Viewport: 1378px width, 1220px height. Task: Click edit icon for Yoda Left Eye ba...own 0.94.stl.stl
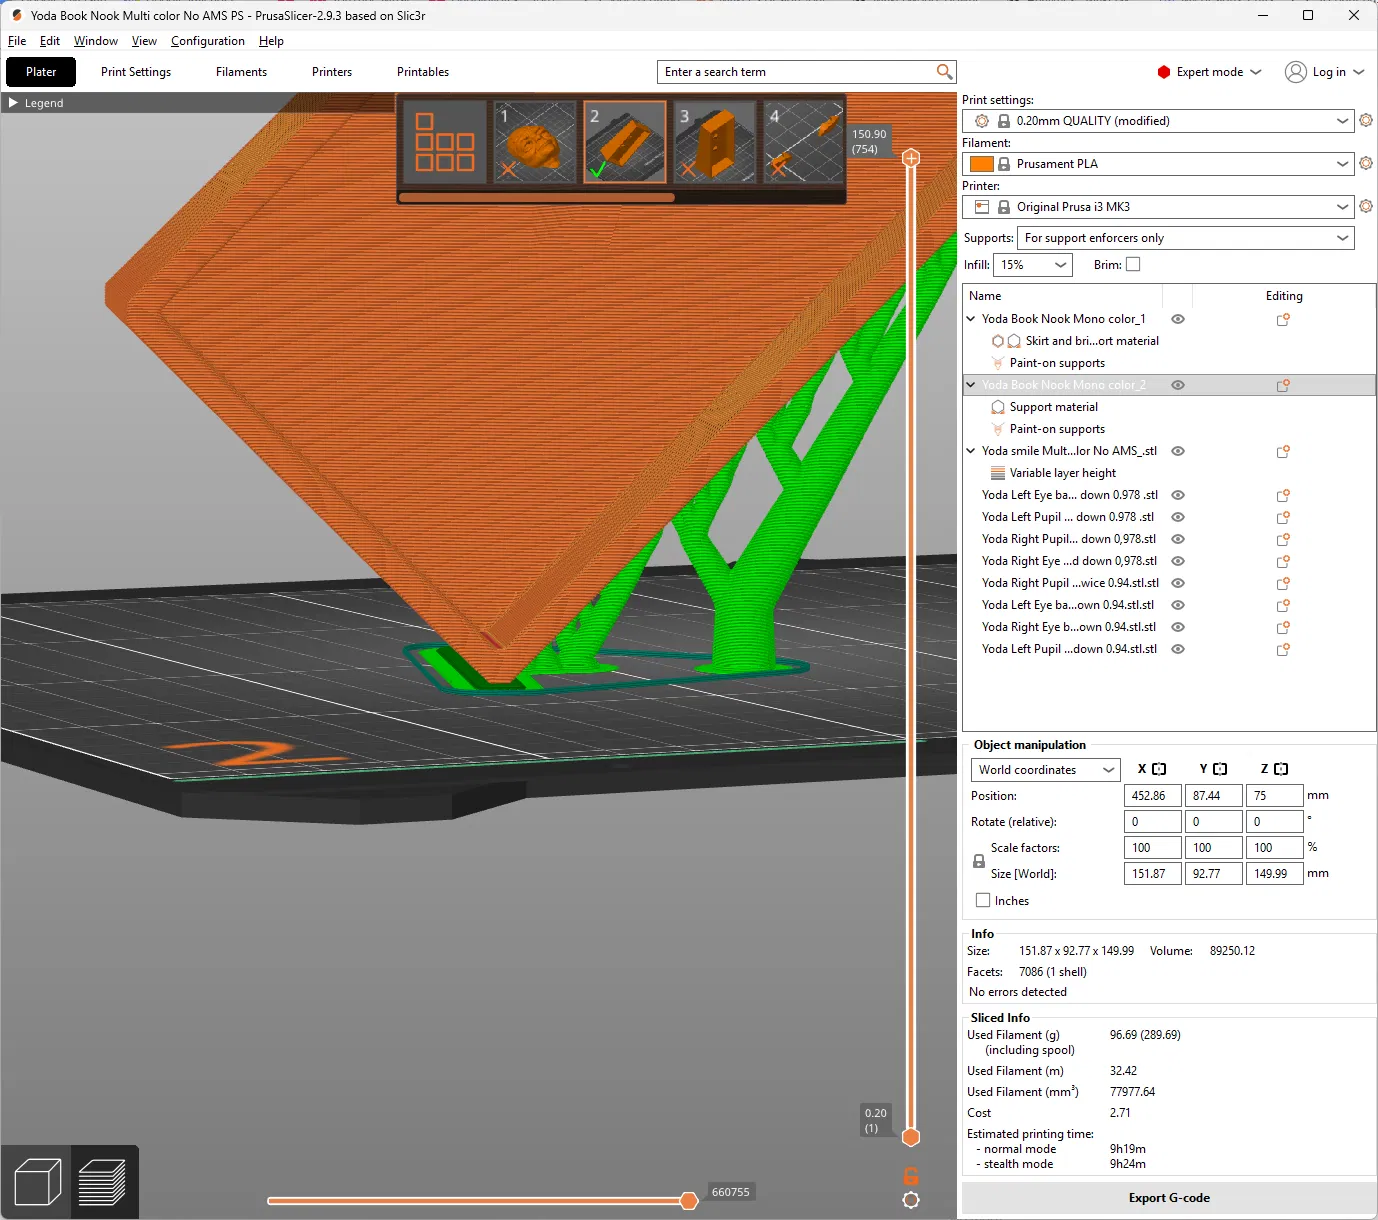click(1283, 605)
